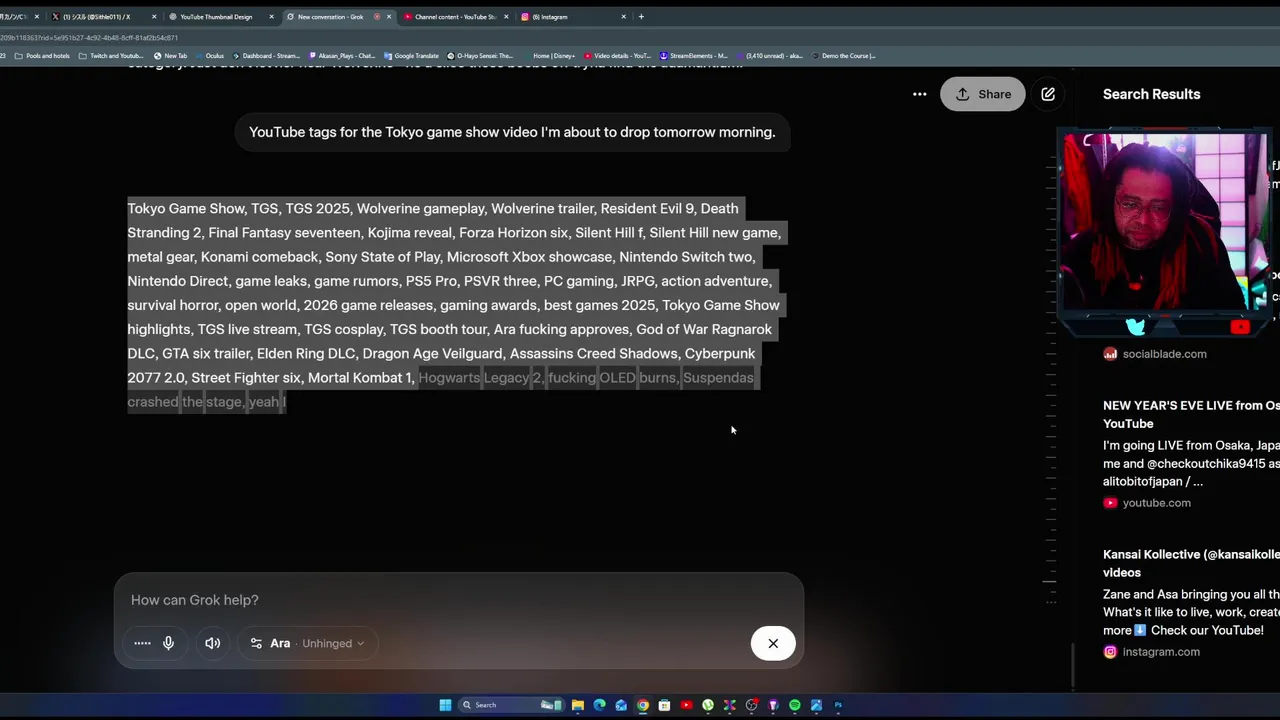Viewport: 1280px width, 720px height.
Task: Open YouTube app from taskbar
Action: click(686, 705)
